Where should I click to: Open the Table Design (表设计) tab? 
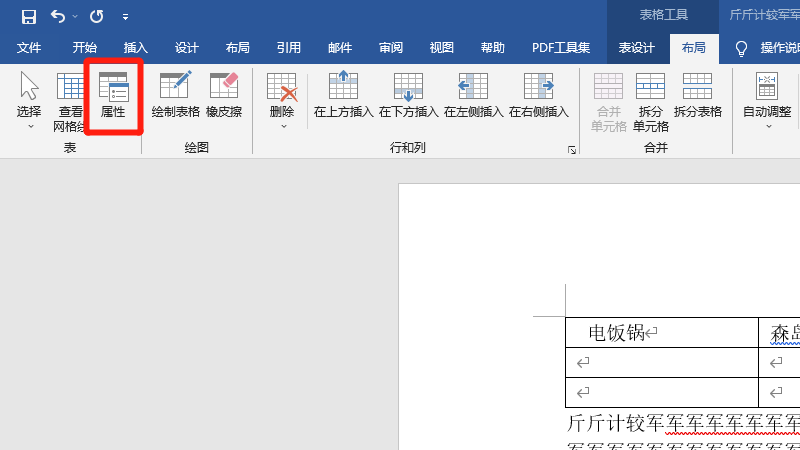(636, 47)
